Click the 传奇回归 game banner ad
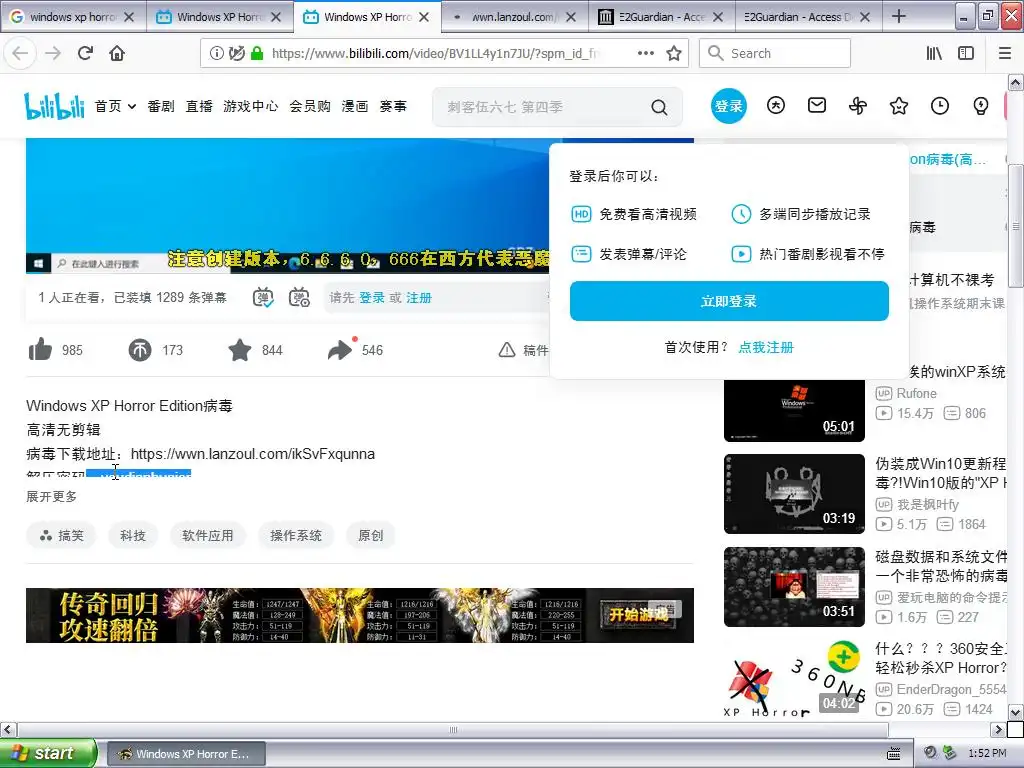The image size is (1024, 768). pos(360,615)
